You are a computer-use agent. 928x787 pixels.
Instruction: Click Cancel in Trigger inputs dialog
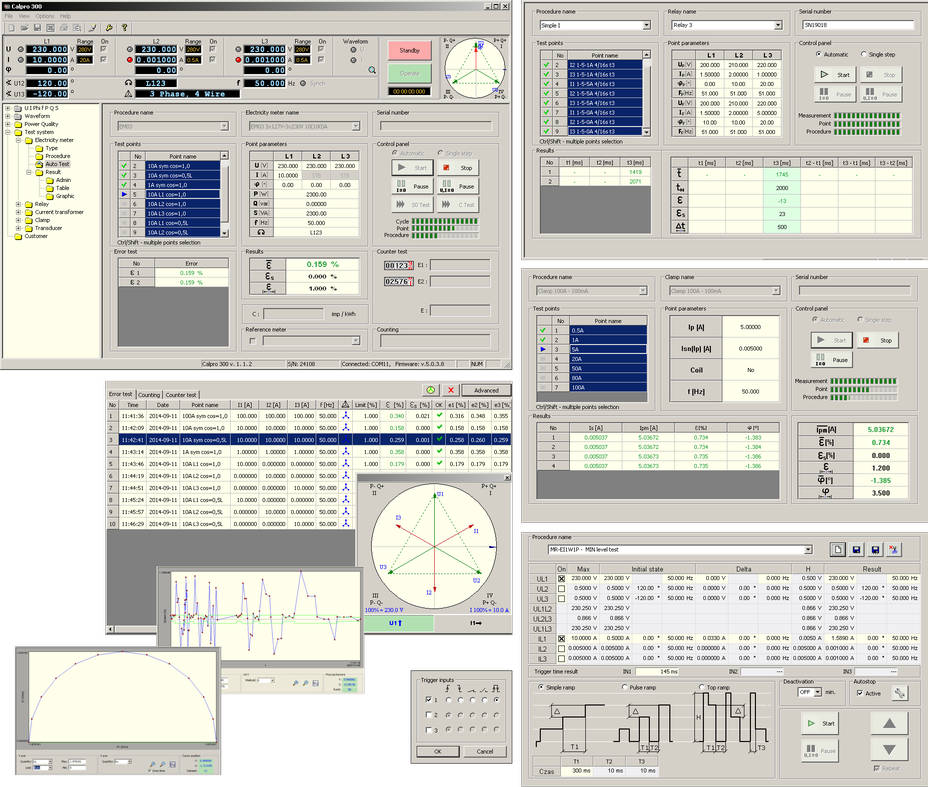(485, 751)
